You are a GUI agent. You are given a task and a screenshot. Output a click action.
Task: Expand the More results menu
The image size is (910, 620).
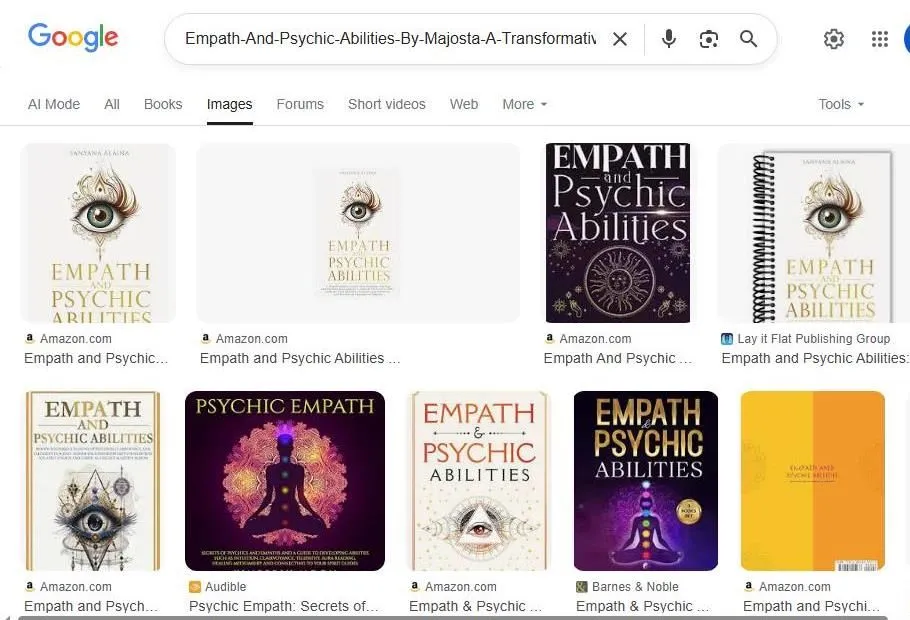pos(523,104)
